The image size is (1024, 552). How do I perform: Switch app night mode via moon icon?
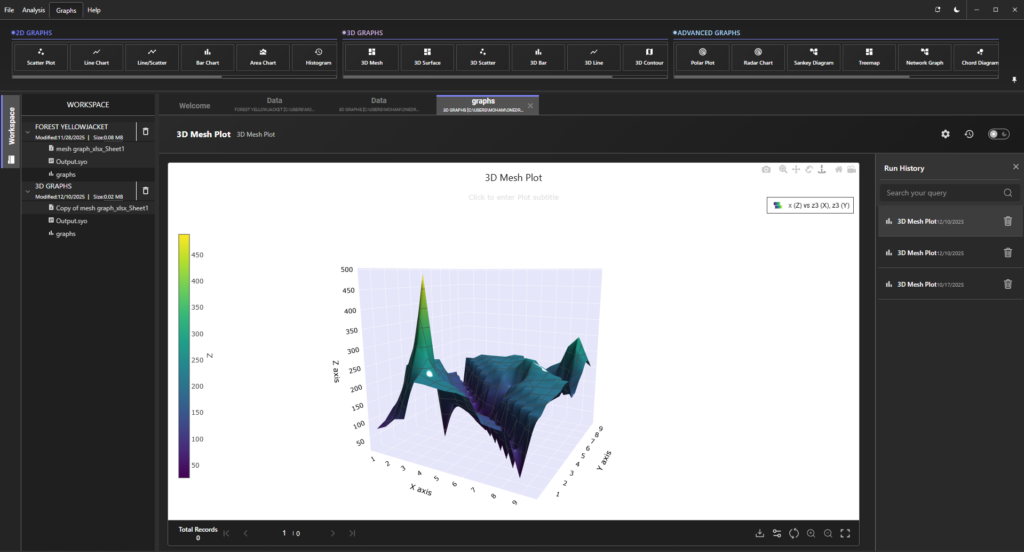957,9
